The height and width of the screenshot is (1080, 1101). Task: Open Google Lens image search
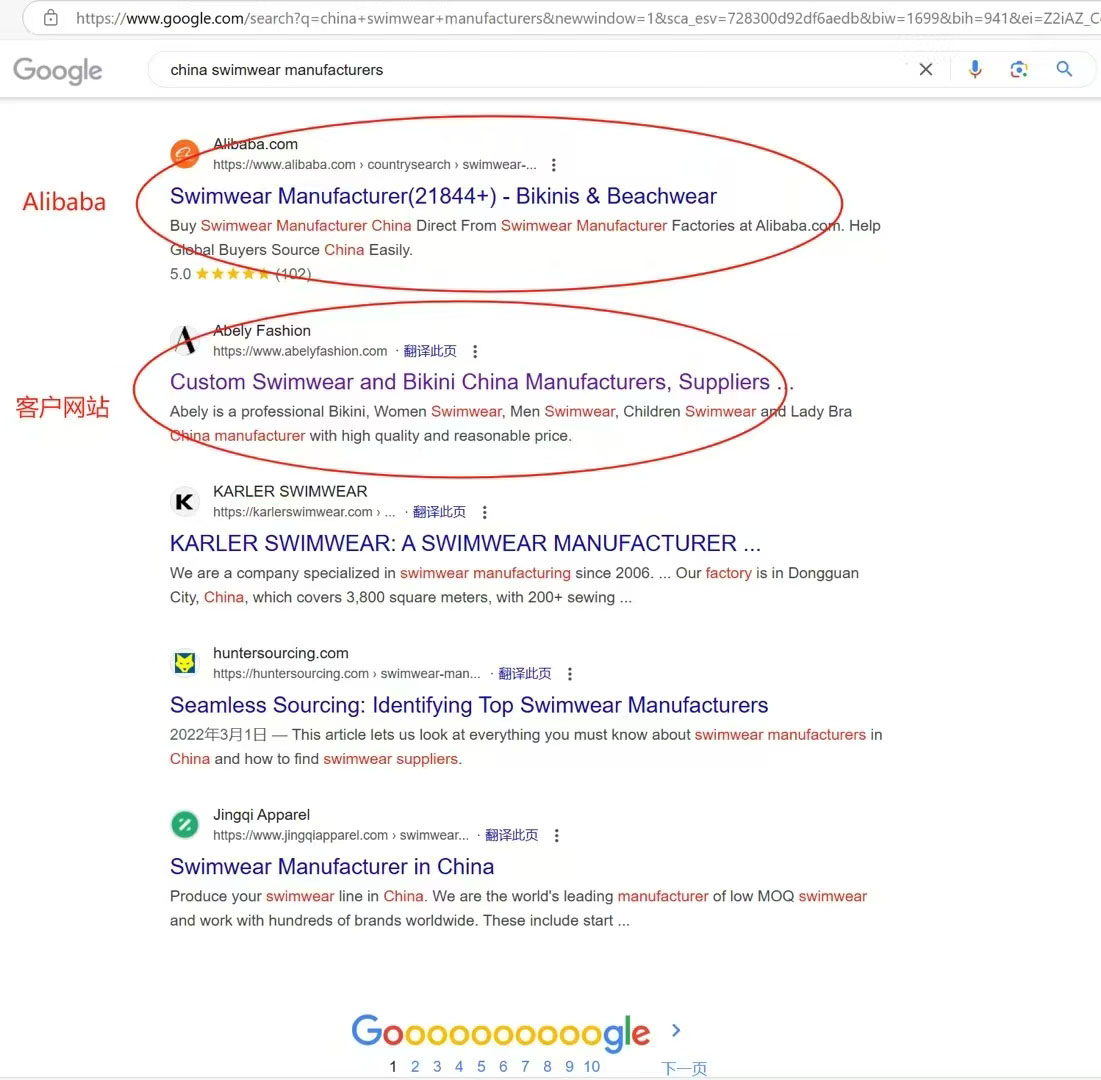[1019, 70]
